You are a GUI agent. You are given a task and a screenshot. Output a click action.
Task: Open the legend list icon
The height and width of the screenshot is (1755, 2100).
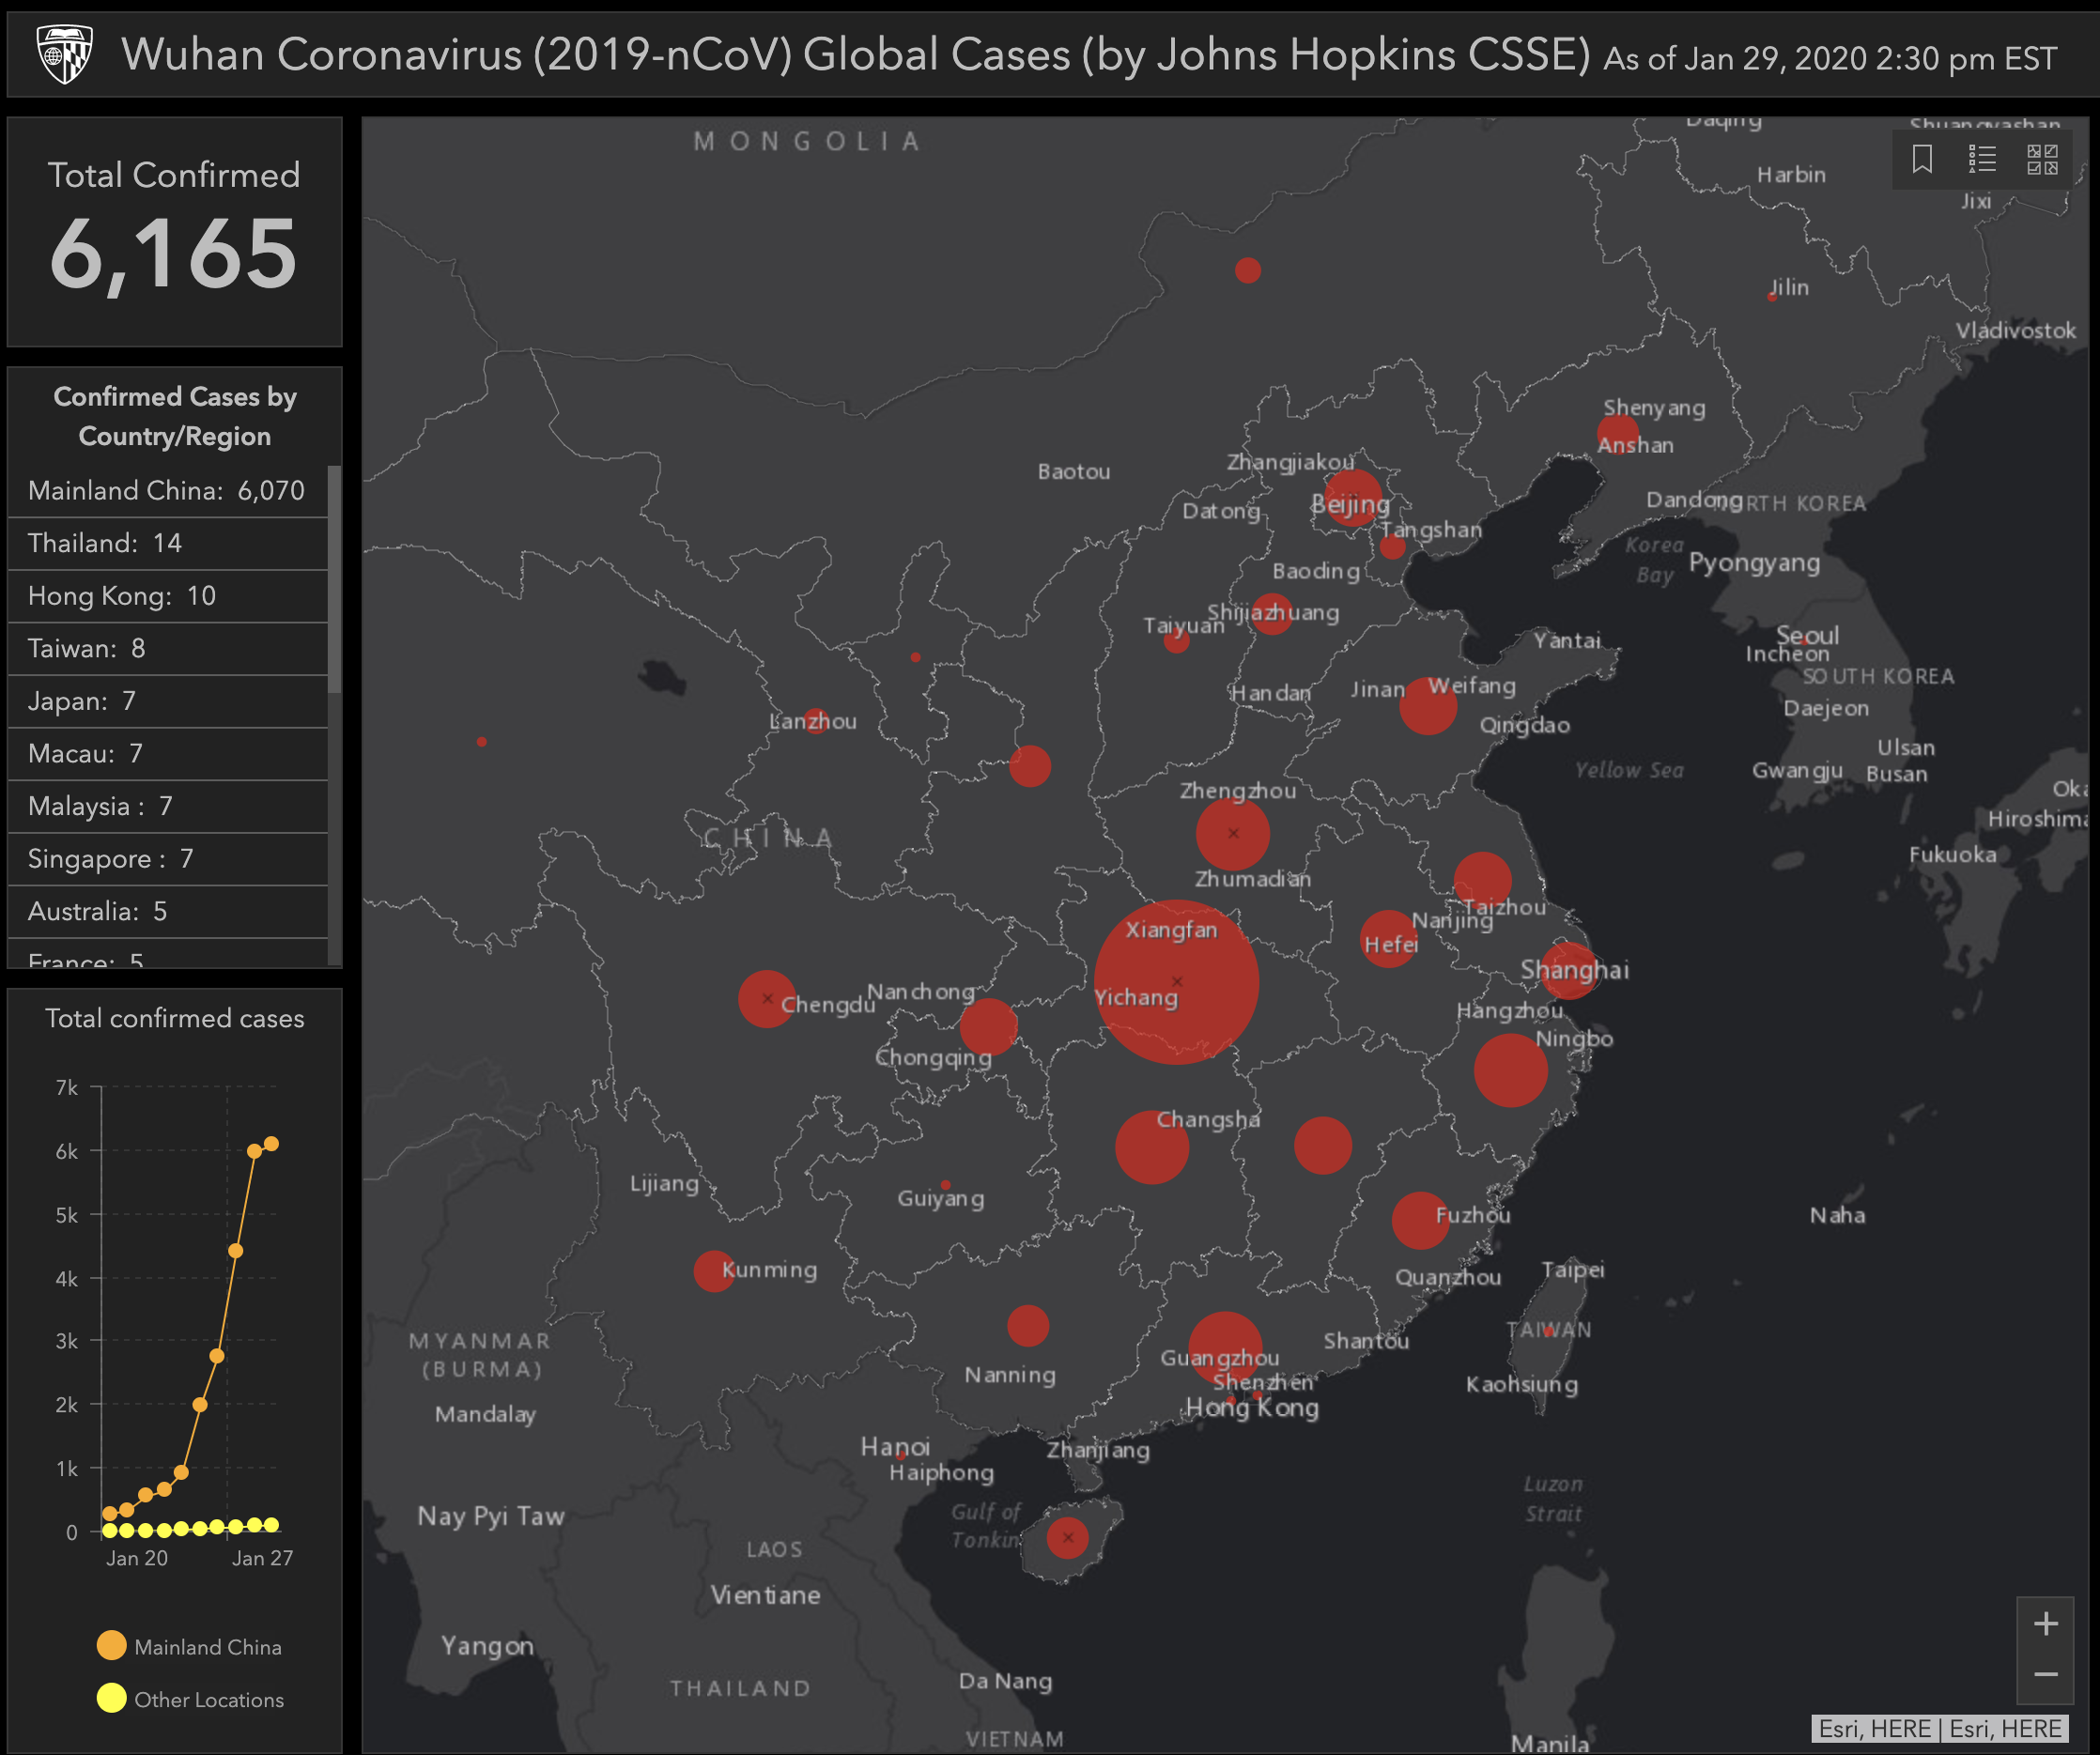[x=1982, y=159]
